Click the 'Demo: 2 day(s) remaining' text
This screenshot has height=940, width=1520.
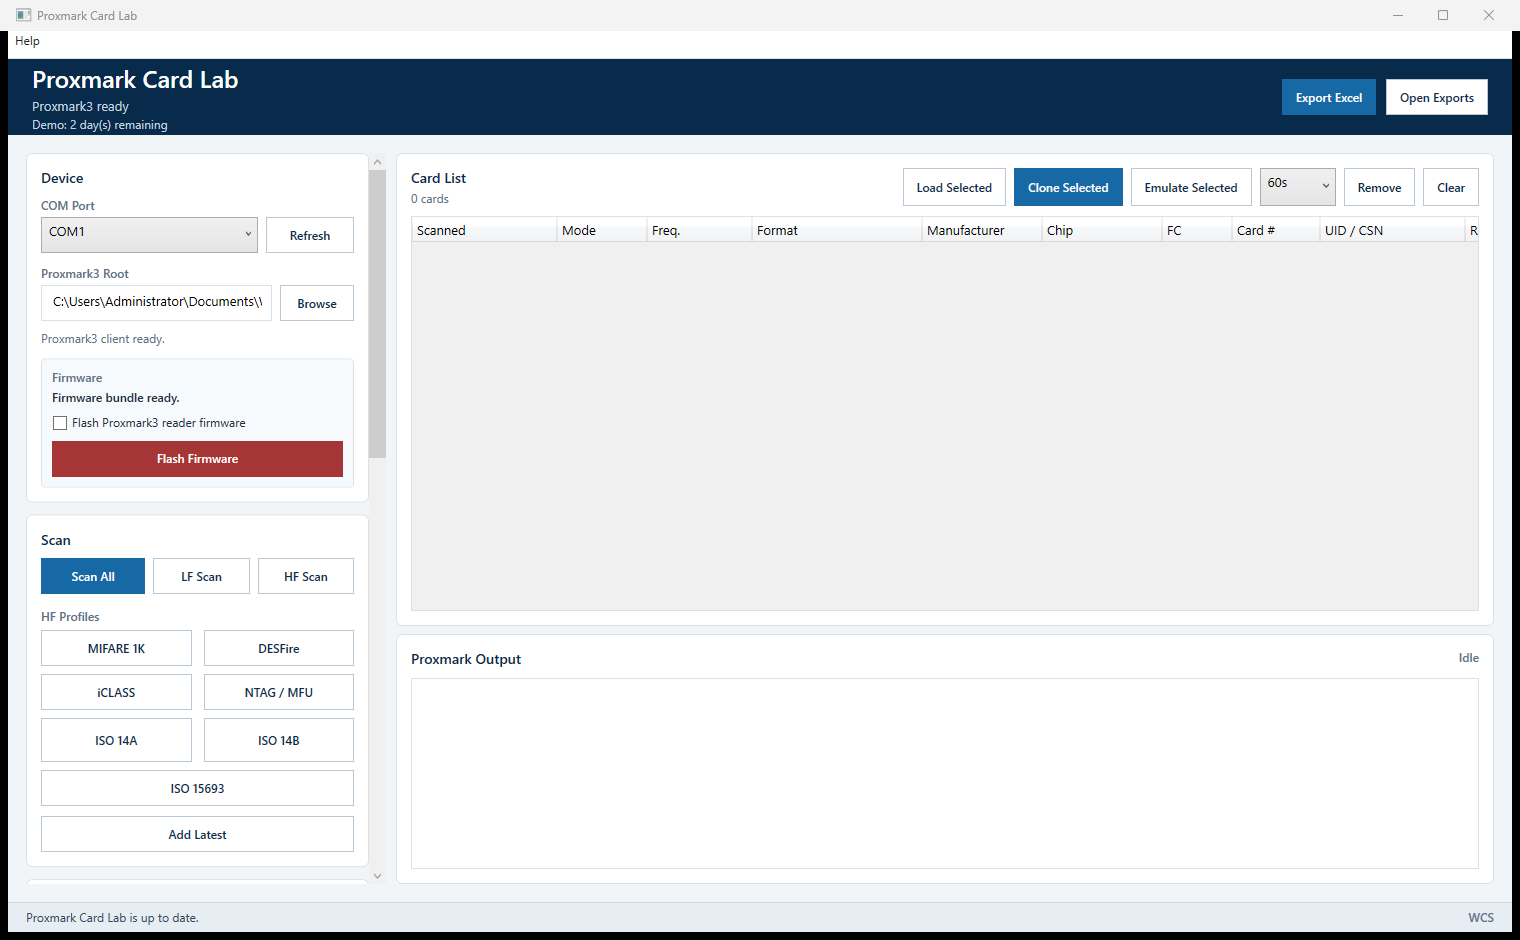[x=100, y=125]
